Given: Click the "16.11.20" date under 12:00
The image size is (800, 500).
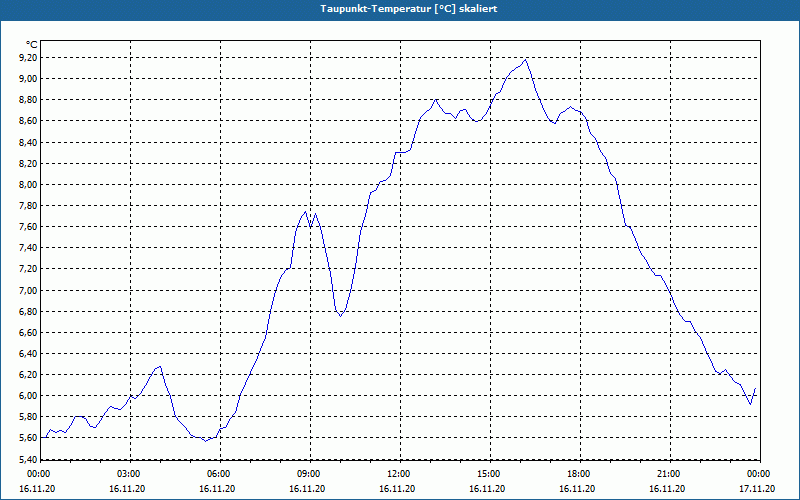Looking at the screenshot, I should coord(397,489).
